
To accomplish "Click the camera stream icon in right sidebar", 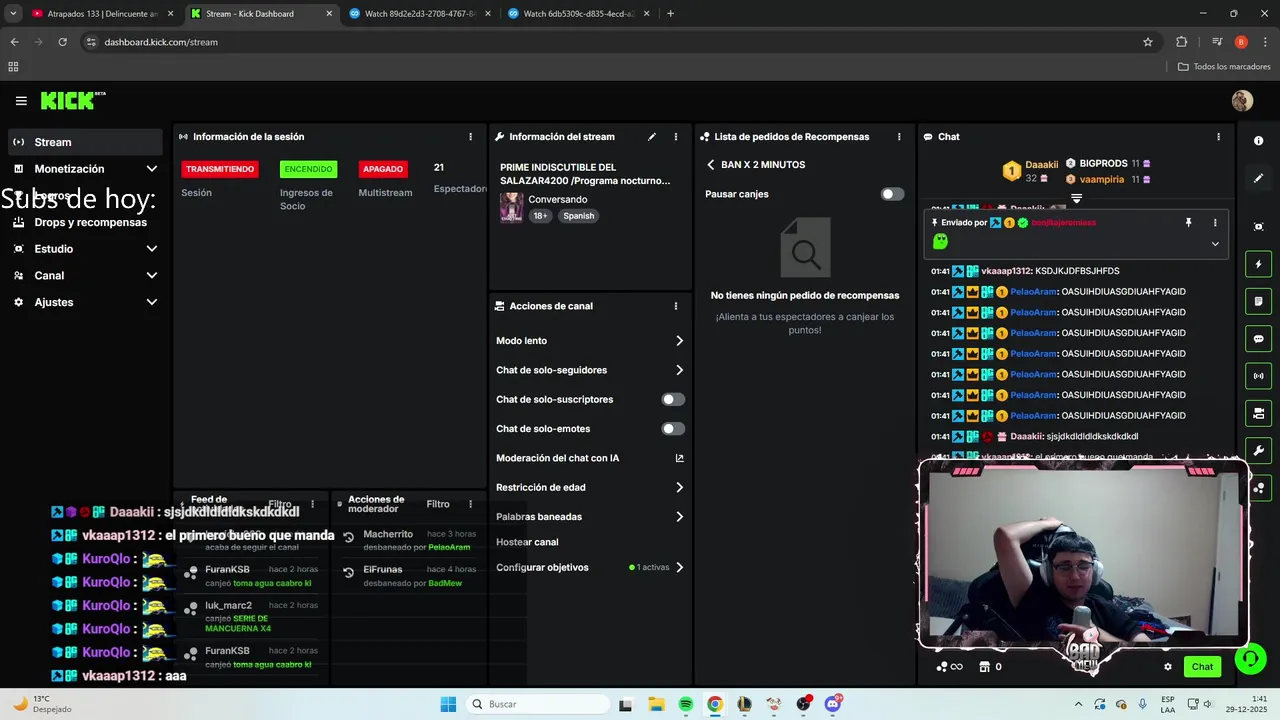I will click(1259, 413).
